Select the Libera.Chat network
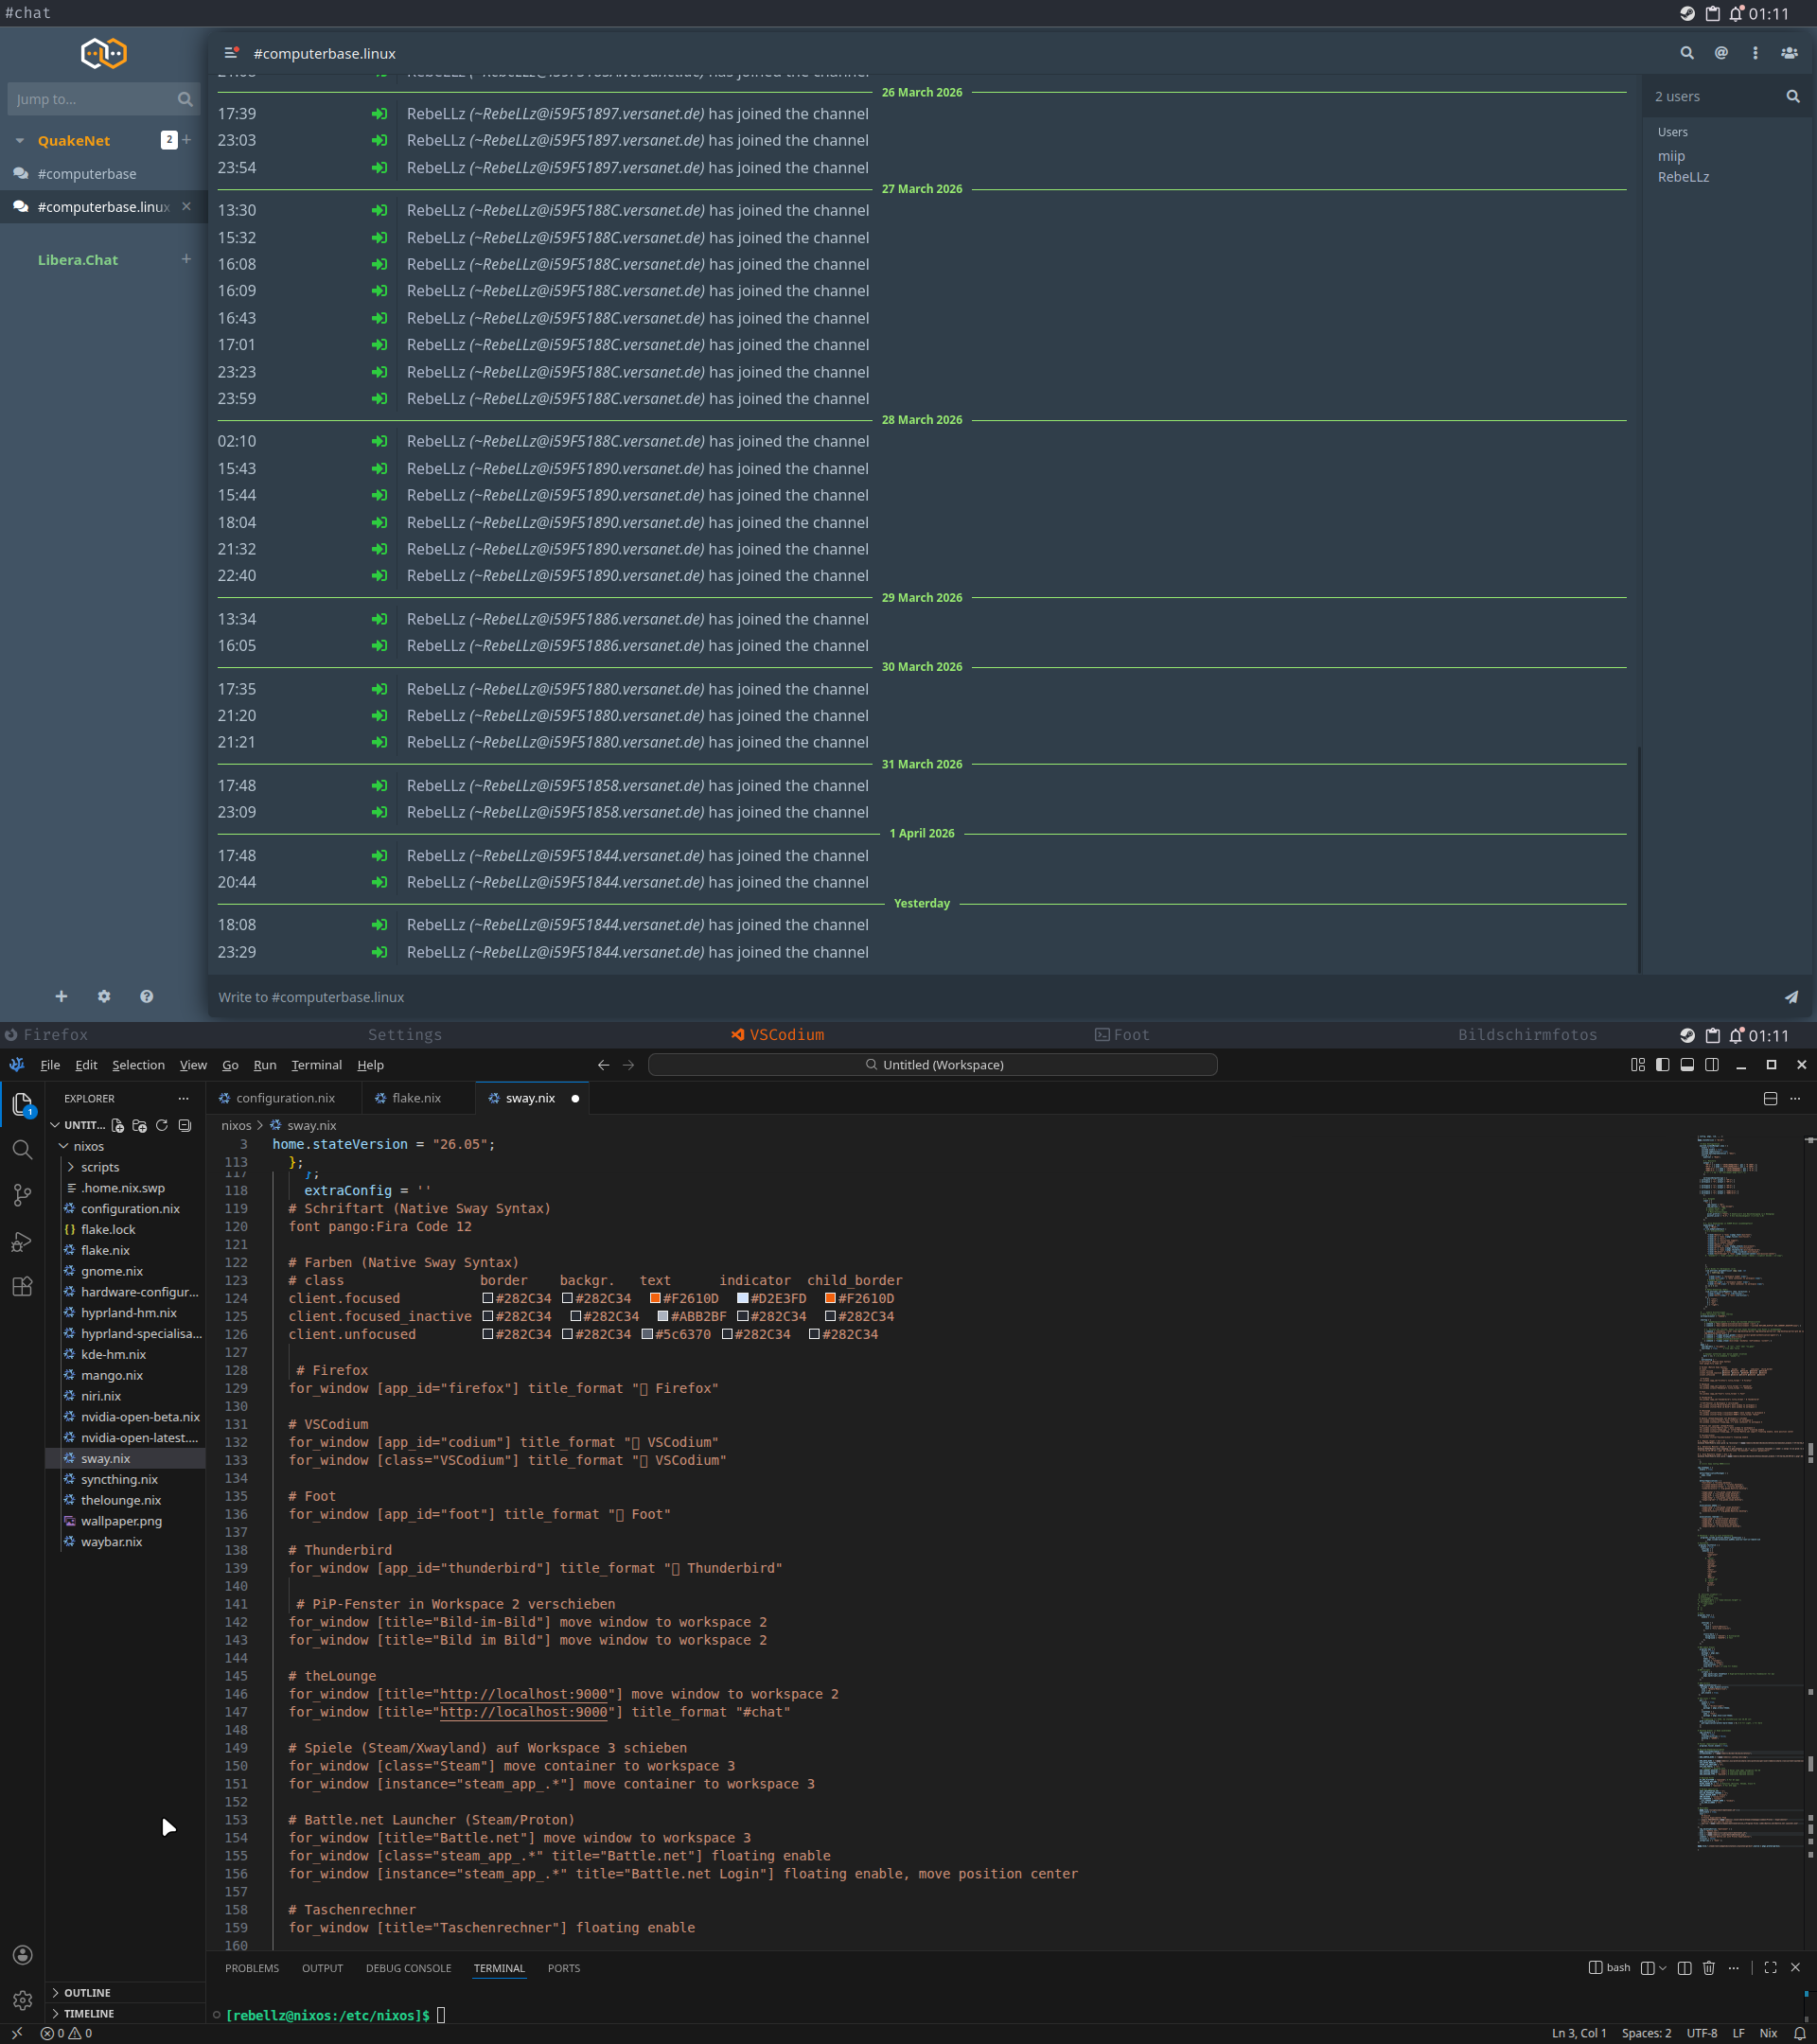Image resolution: width=1817 pixels, height=2044 pixels. [x=78, y=260]
